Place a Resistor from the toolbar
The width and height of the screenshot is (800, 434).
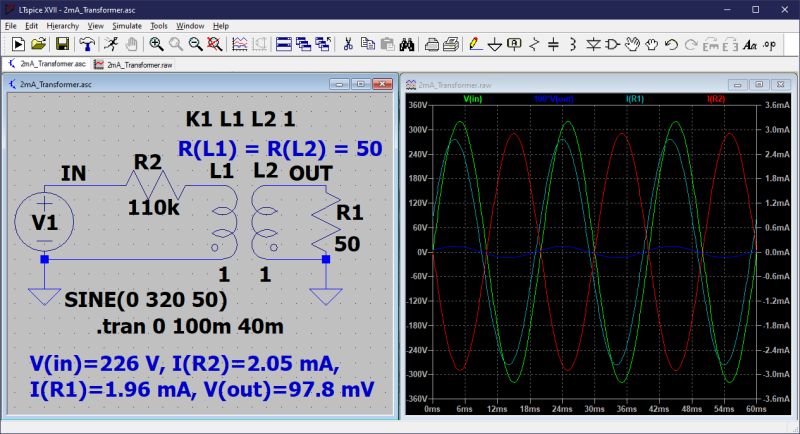pyautogui.click(x=534, y=44)
